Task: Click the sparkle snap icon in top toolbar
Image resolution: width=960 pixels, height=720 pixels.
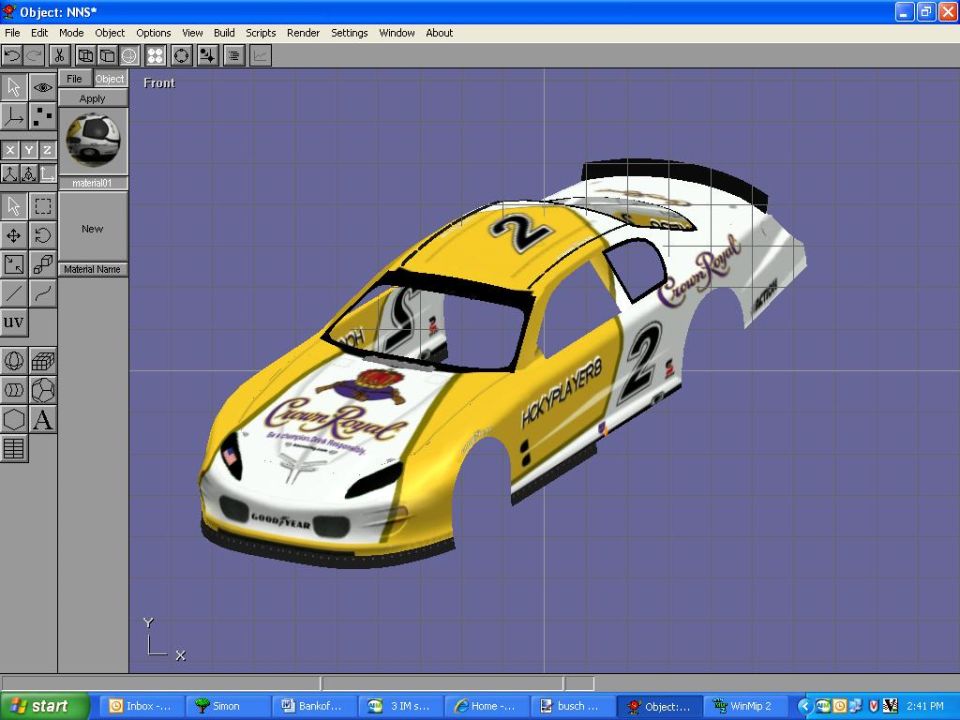Action: pyautogui.click(x=208, y=56)
